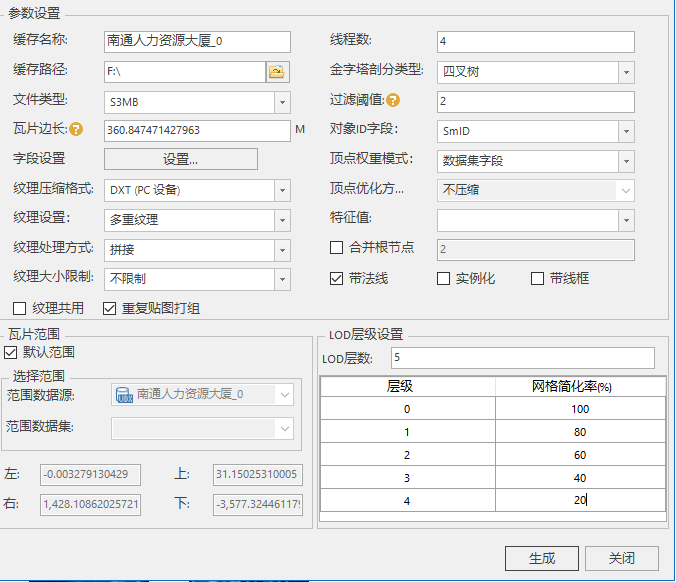The height and width of the screenshot is (582, 676).
Task: Click the simplification rate cell 20
Action: pyautogui.click(x=580, y=501)
